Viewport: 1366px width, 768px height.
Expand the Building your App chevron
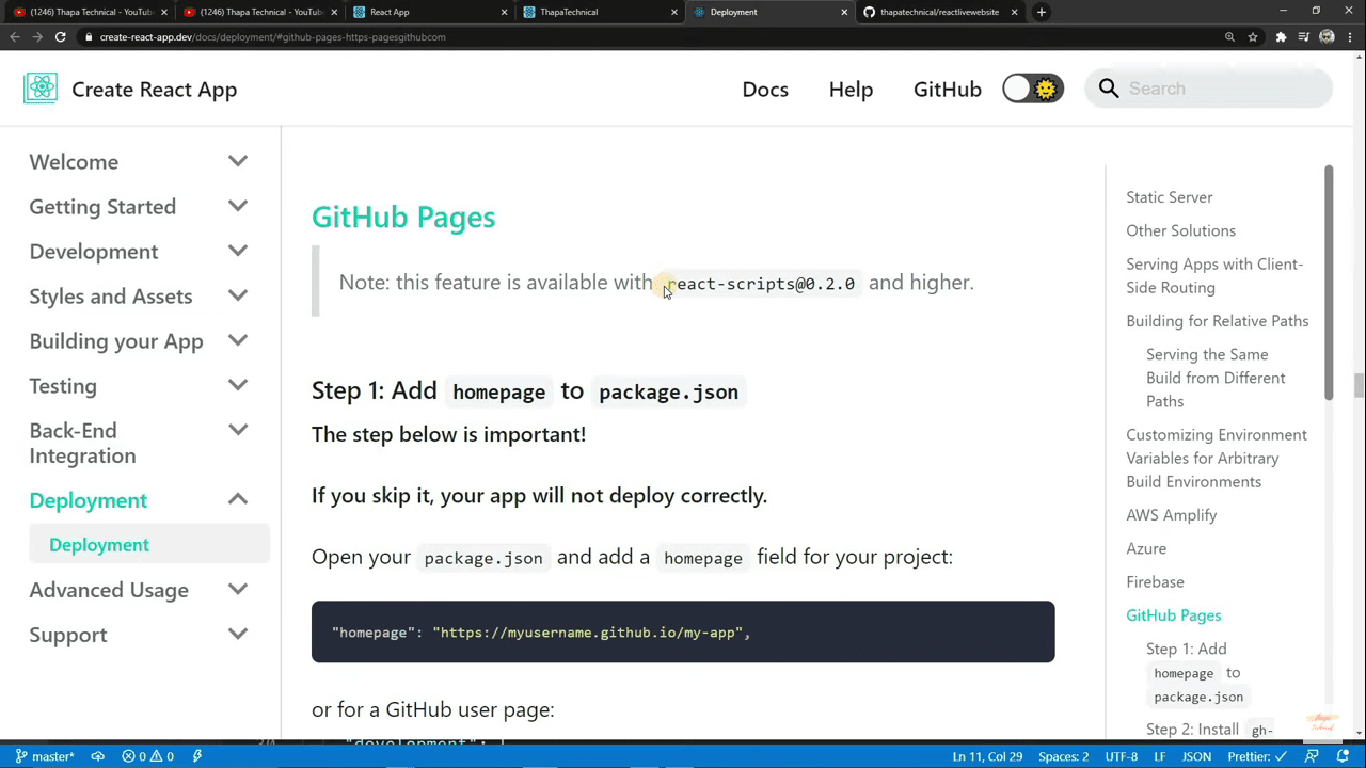click(238, 341)
